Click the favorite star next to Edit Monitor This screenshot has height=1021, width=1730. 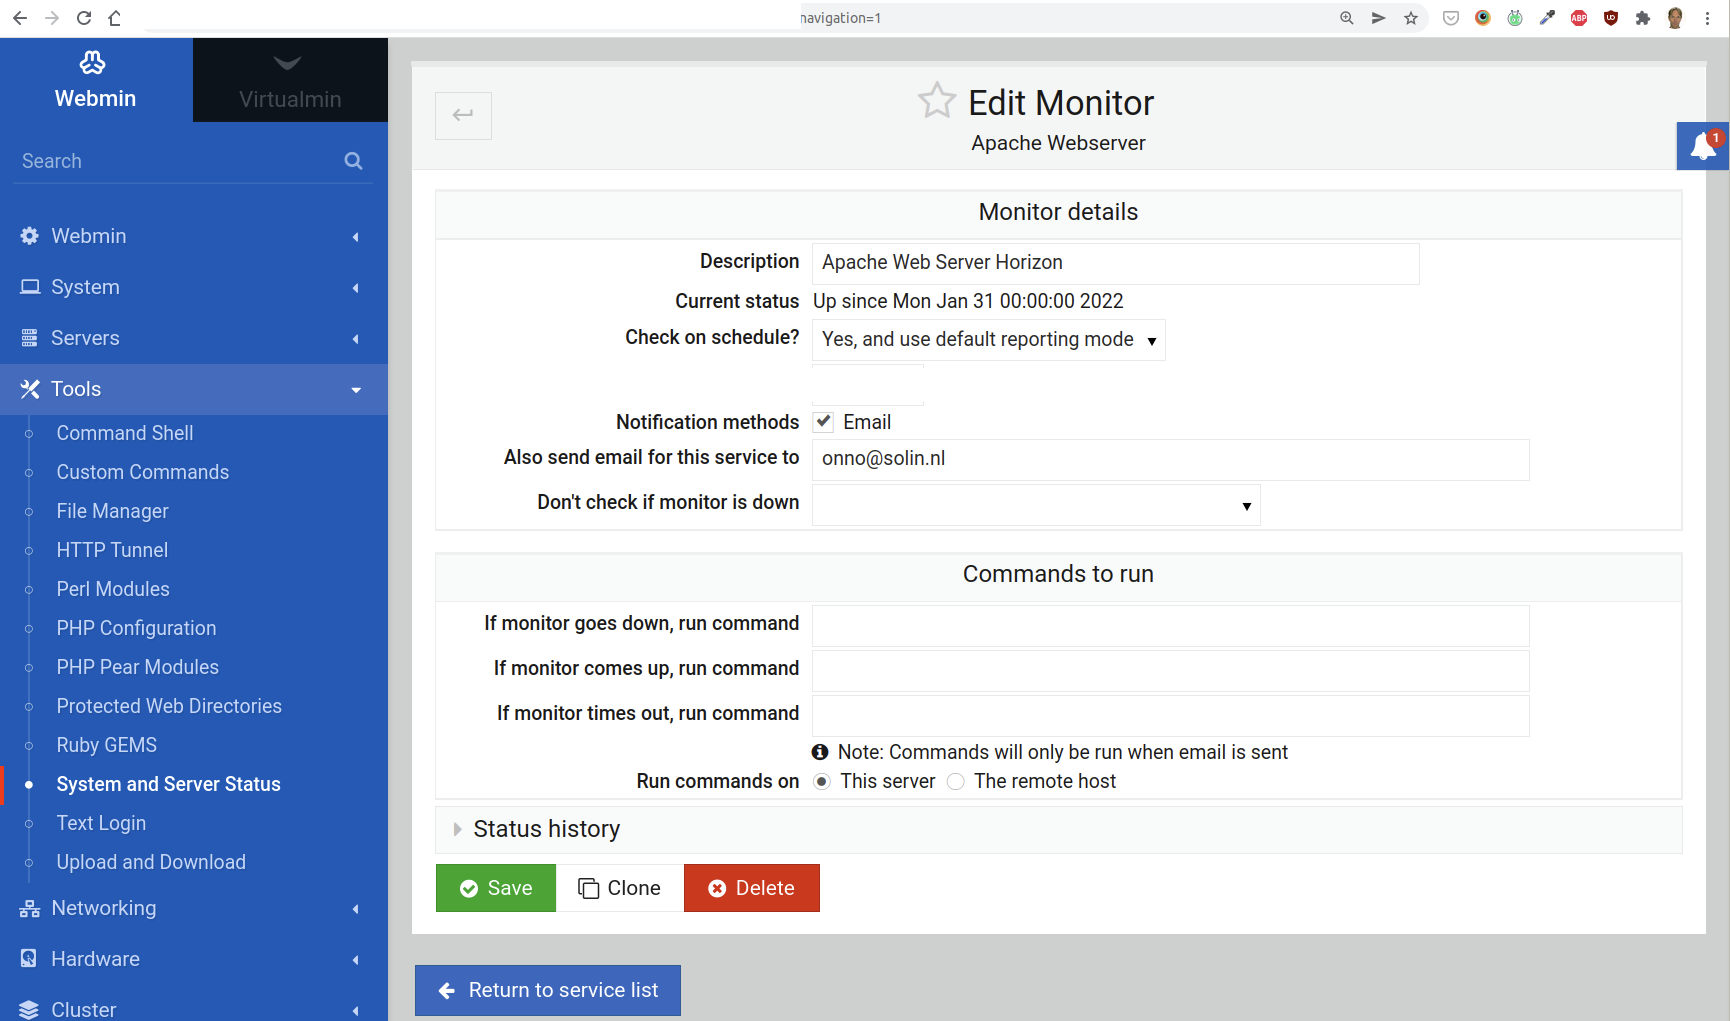936,101
